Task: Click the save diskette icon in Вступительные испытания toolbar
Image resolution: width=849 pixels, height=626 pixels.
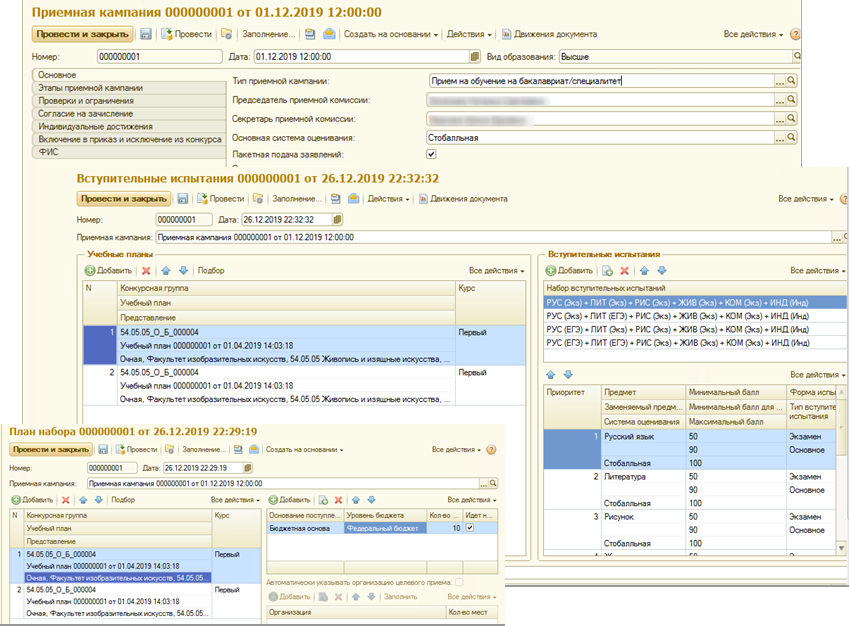Action: [x=183, y=199]
